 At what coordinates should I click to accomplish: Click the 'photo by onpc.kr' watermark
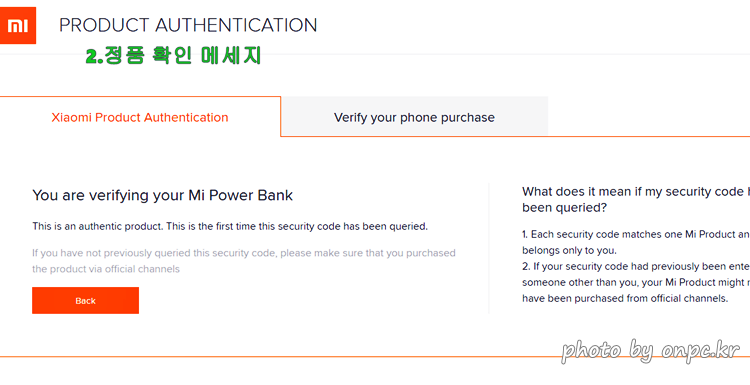(651, 351)
